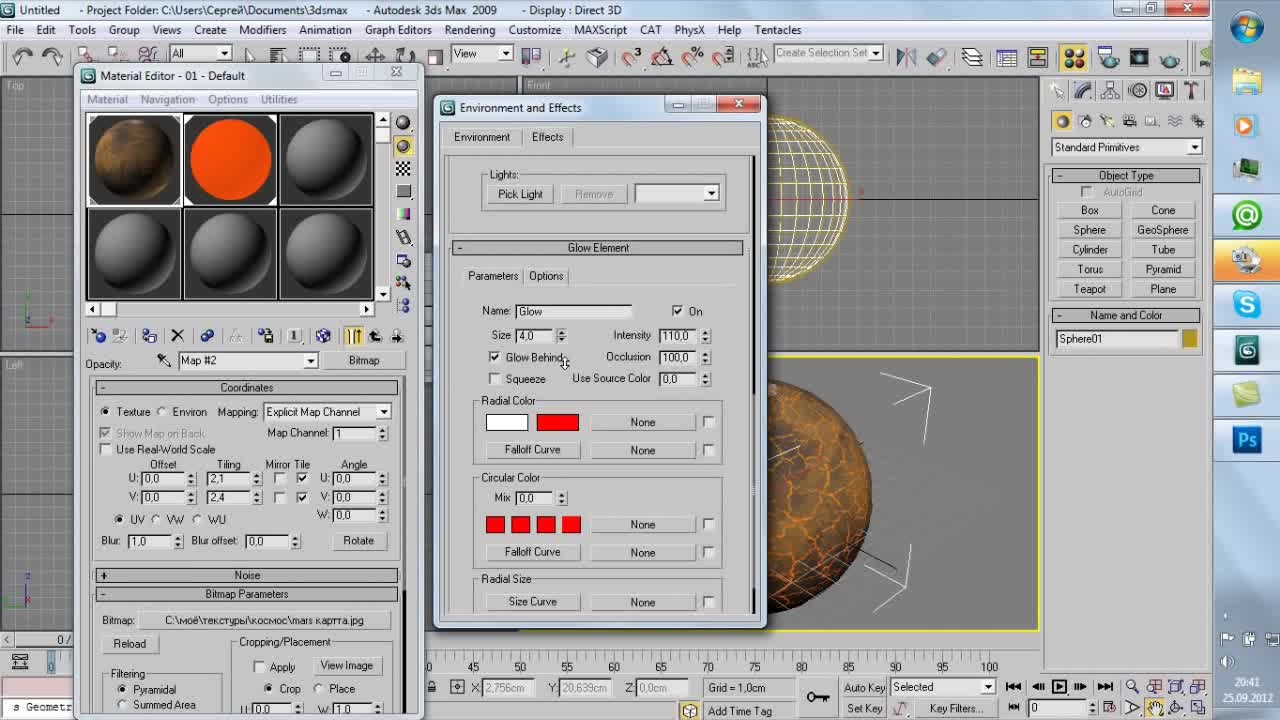Toggle Backlight icon beside sample slots
Image resolution: width=1280 pixels, height=720 pixels.
[x=403, y=146]
